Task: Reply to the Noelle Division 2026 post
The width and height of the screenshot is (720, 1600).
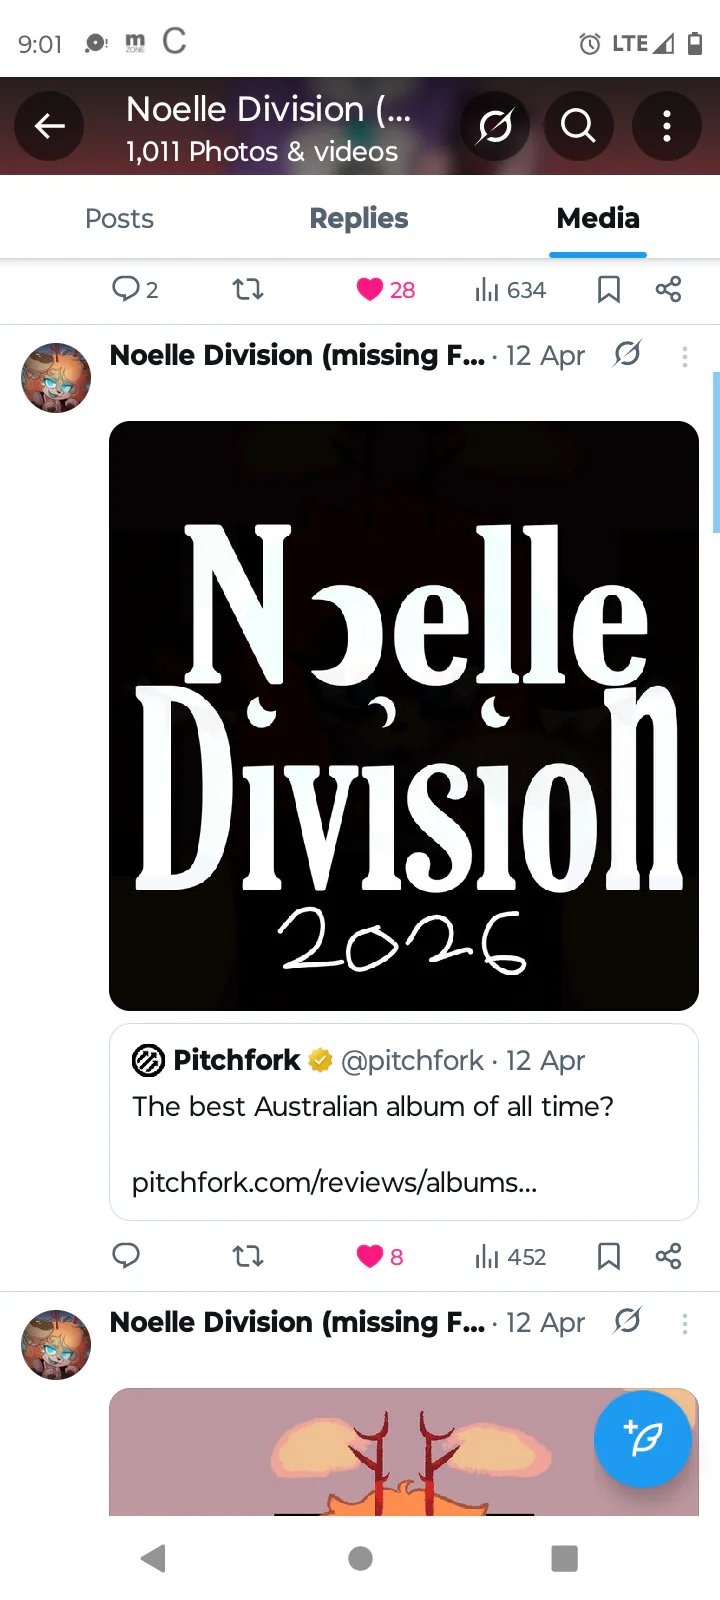Action: pos(126,1256)
